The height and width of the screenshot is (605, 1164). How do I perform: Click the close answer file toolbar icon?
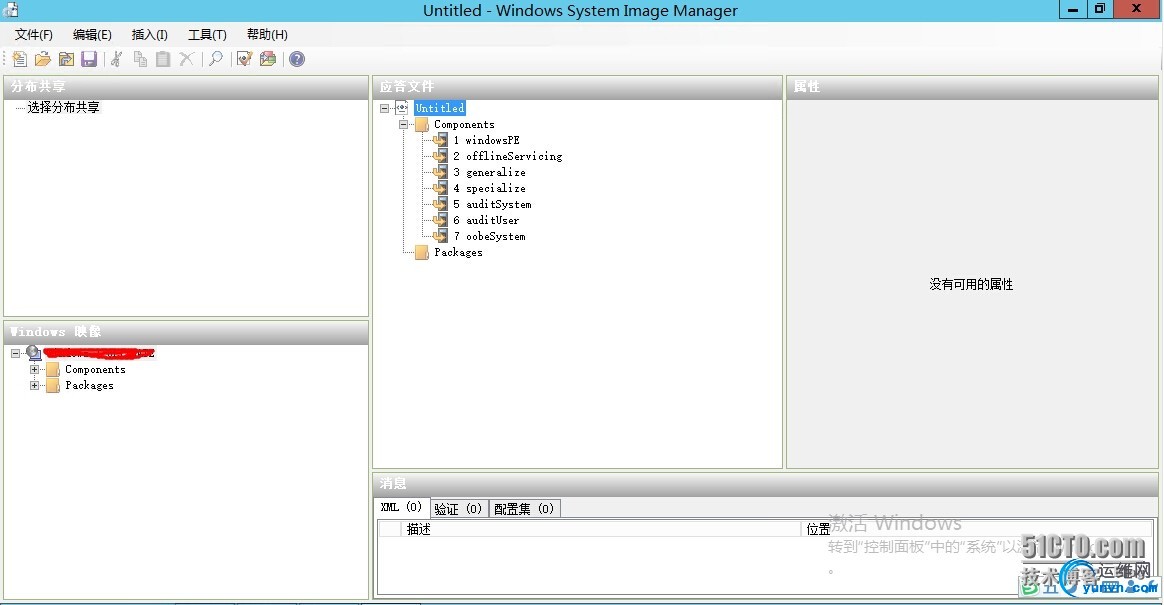pyautogui.click(x=66, y=59)
